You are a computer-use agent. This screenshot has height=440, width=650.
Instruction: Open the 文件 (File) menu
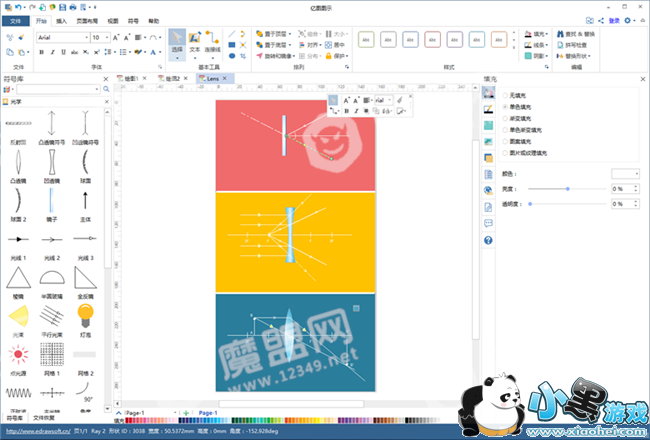[15, 21]
